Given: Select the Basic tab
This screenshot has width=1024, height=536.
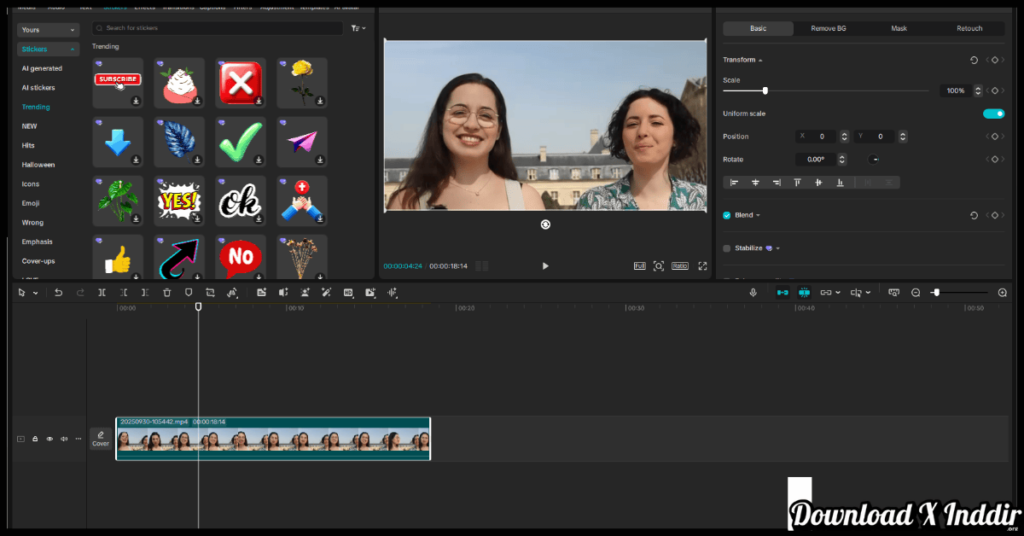Looking at the screenshot, I should click(x=758, y=29).
